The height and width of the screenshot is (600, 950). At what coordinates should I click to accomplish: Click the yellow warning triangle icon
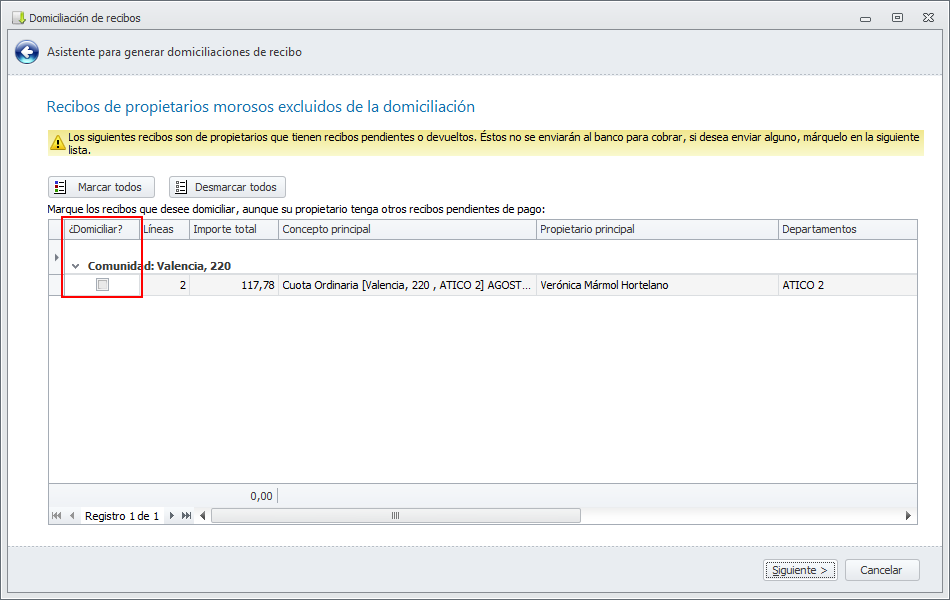coord(58,143)
